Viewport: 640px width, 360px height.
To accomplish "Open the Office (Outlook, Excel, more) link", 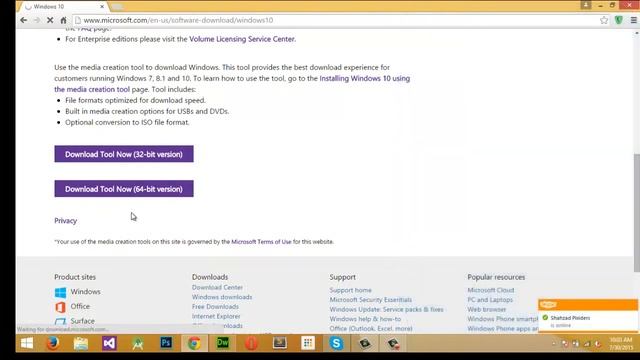I will (371, 329).
